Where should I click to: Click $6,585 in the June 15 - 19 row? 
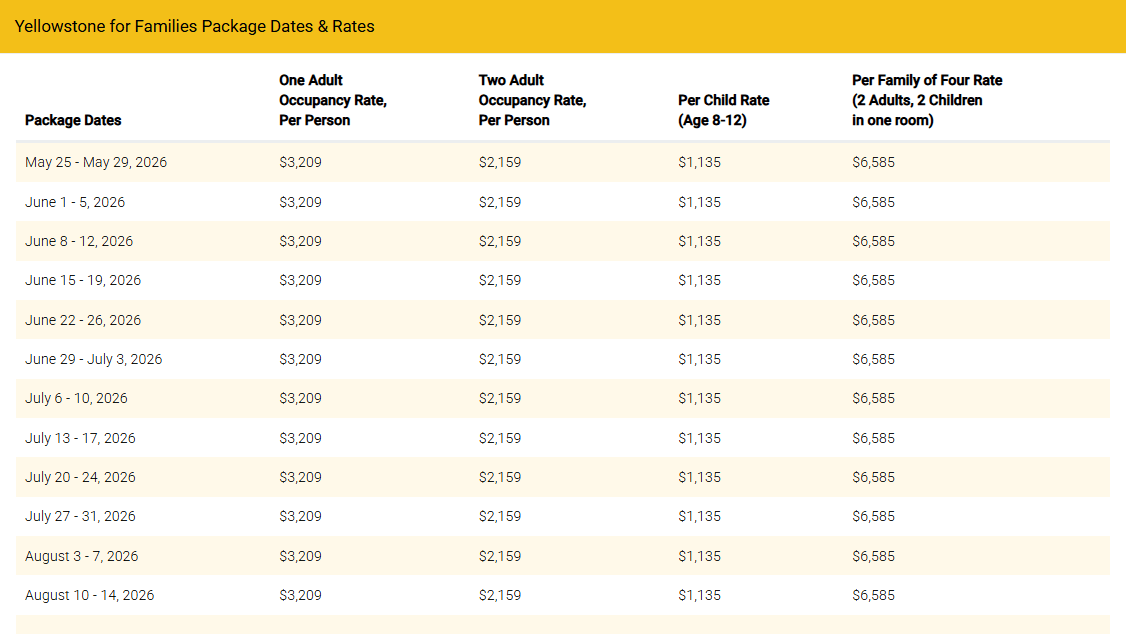[873, 280]
